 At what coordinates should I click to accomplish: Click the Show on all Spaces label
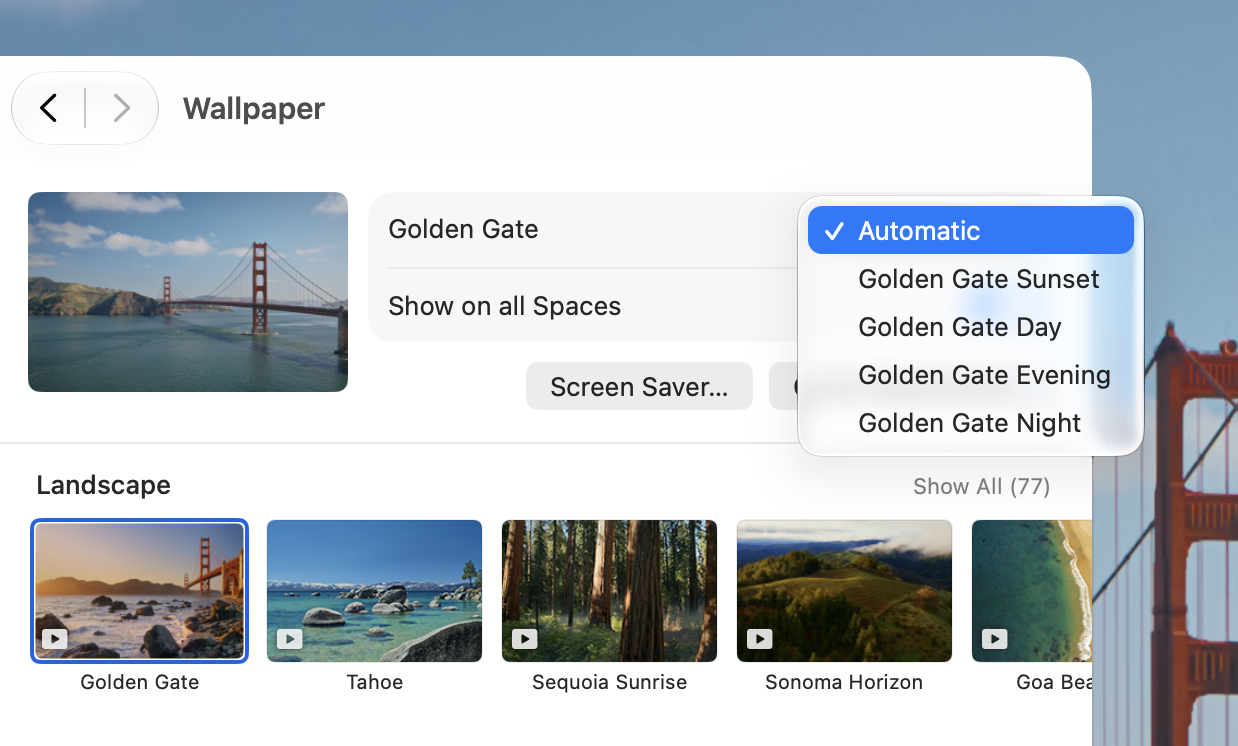[x=504, y=306]
